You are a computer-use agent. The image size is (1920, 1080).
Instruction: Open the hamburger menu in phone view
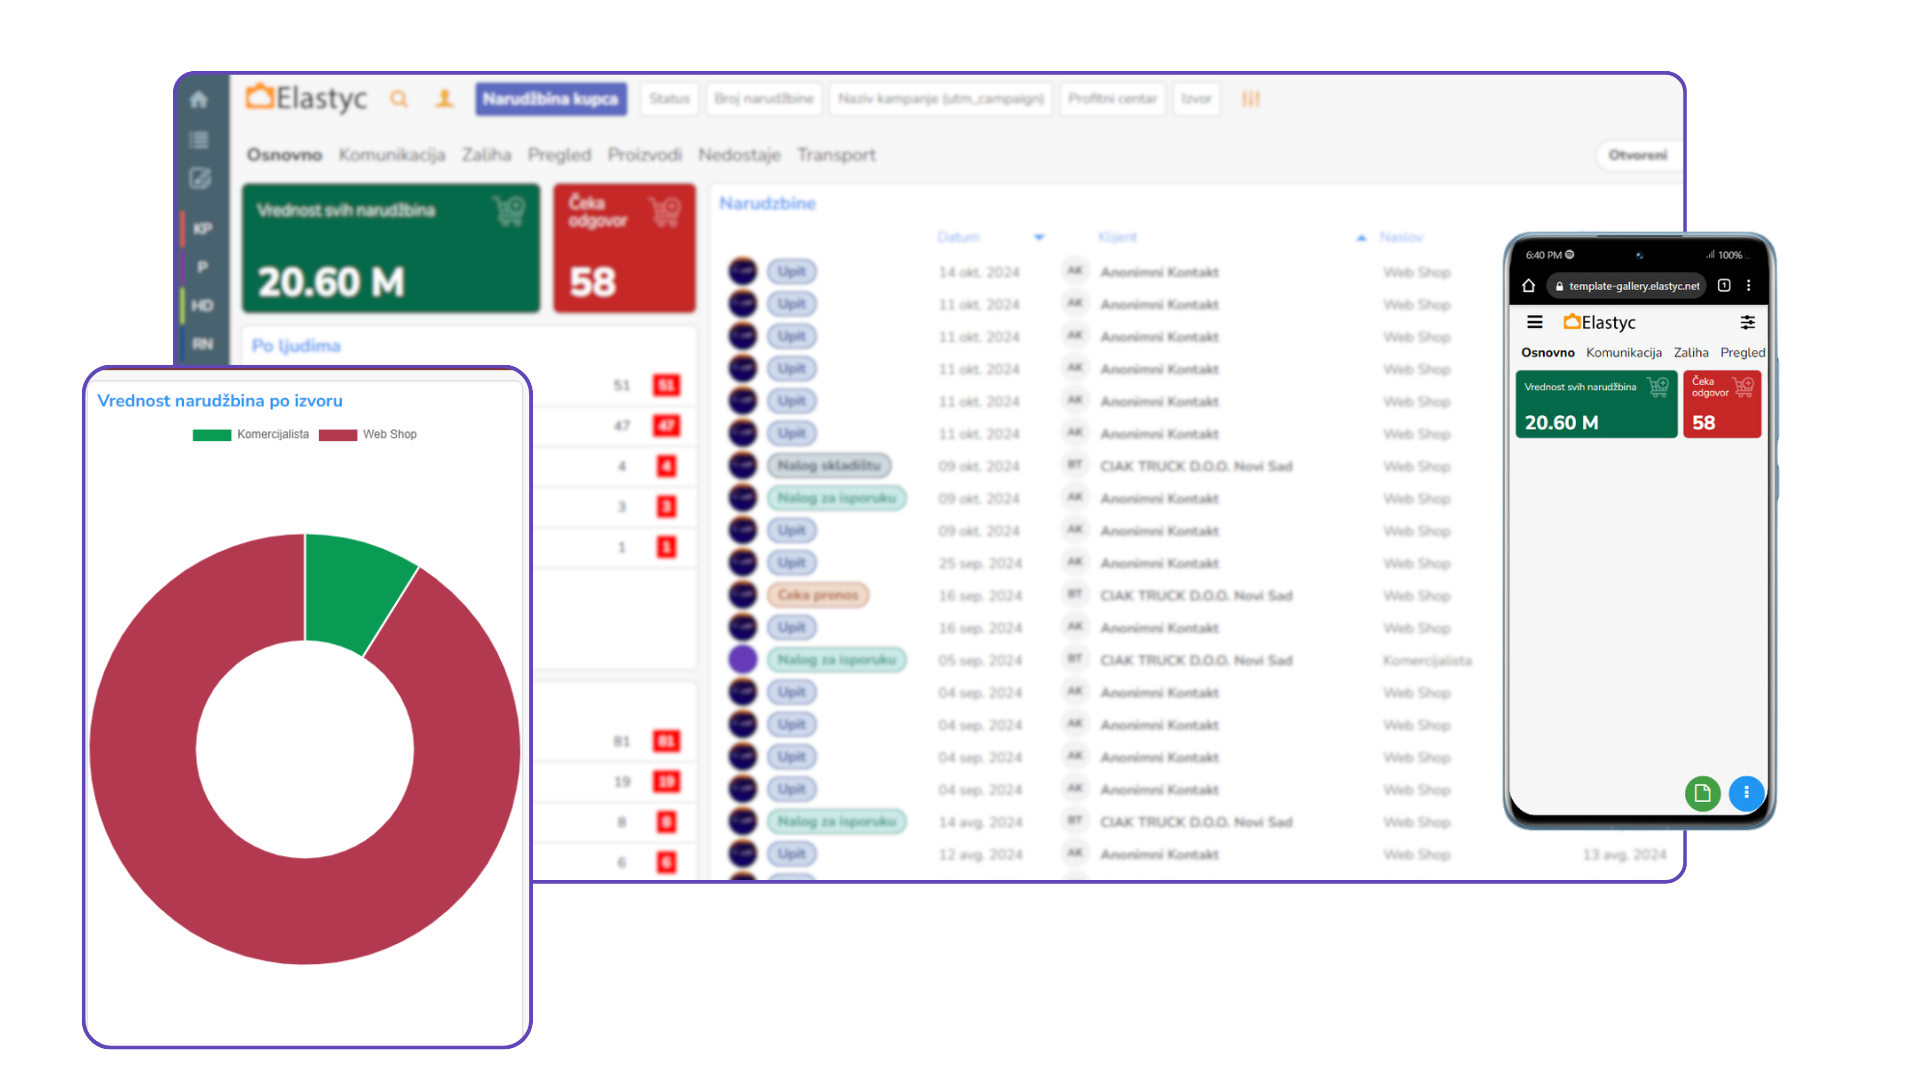[x=1535, y=322]
